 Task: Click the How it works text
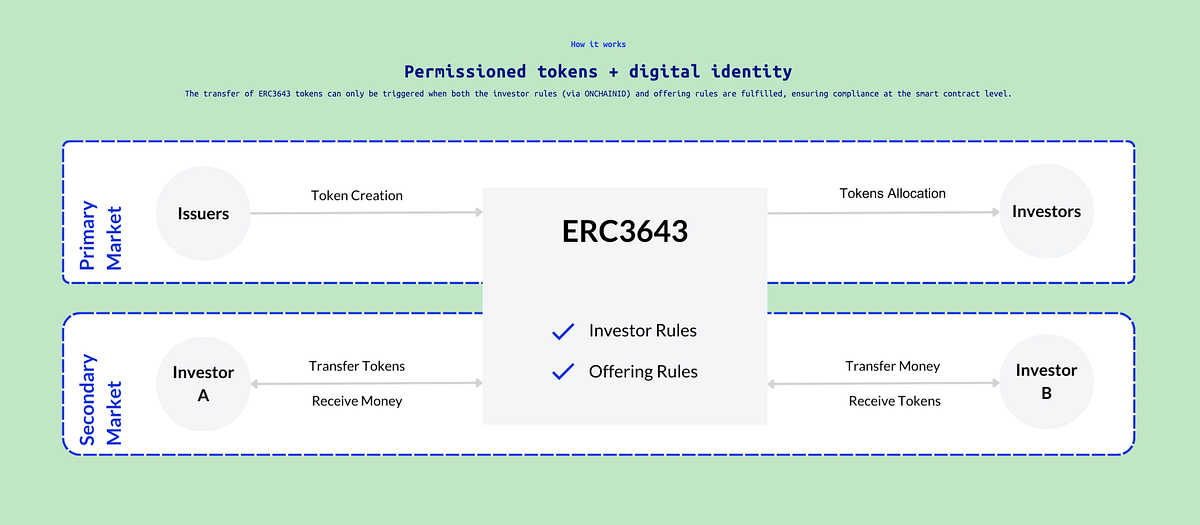tap(599, 44)
